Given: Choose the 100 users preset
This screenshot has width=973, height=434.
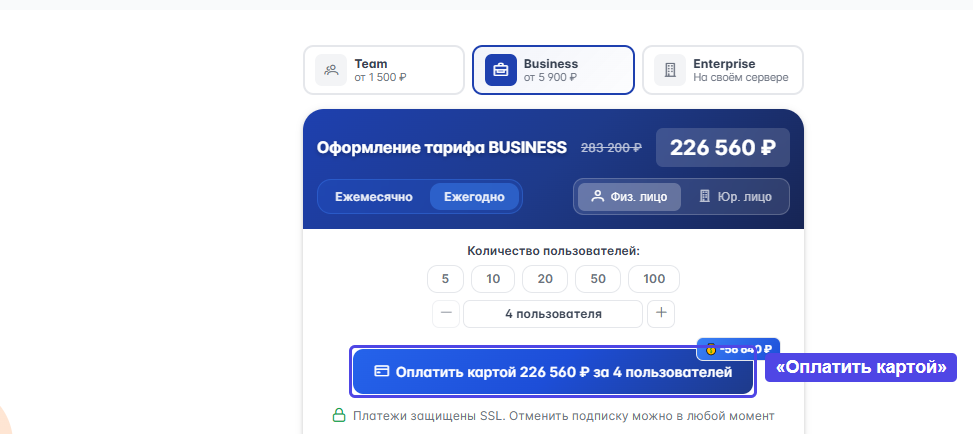Looking at the screenshot, I should click(654, 279).
